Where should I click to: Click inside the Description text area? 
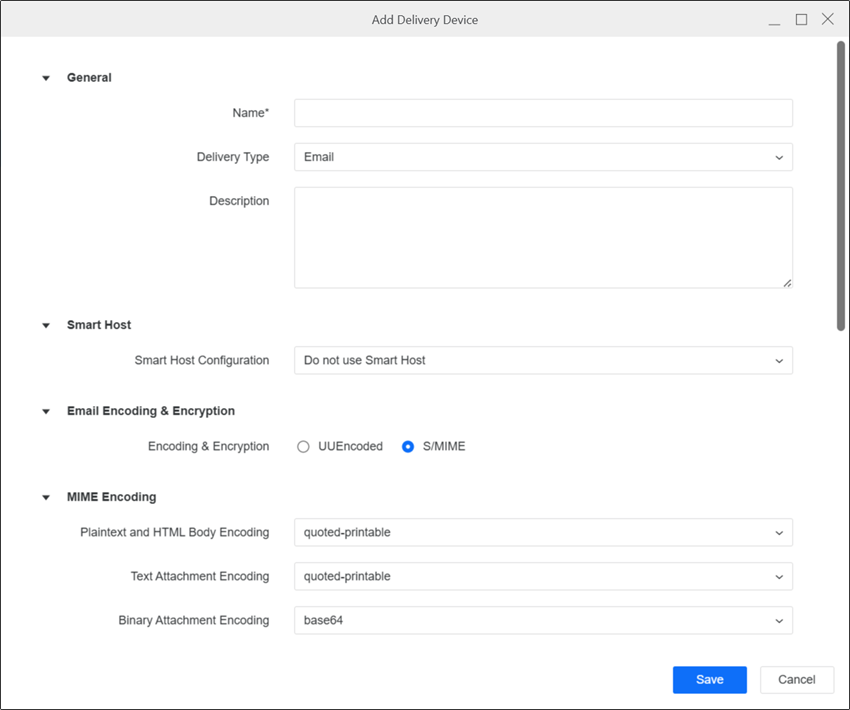coord(543,237)
